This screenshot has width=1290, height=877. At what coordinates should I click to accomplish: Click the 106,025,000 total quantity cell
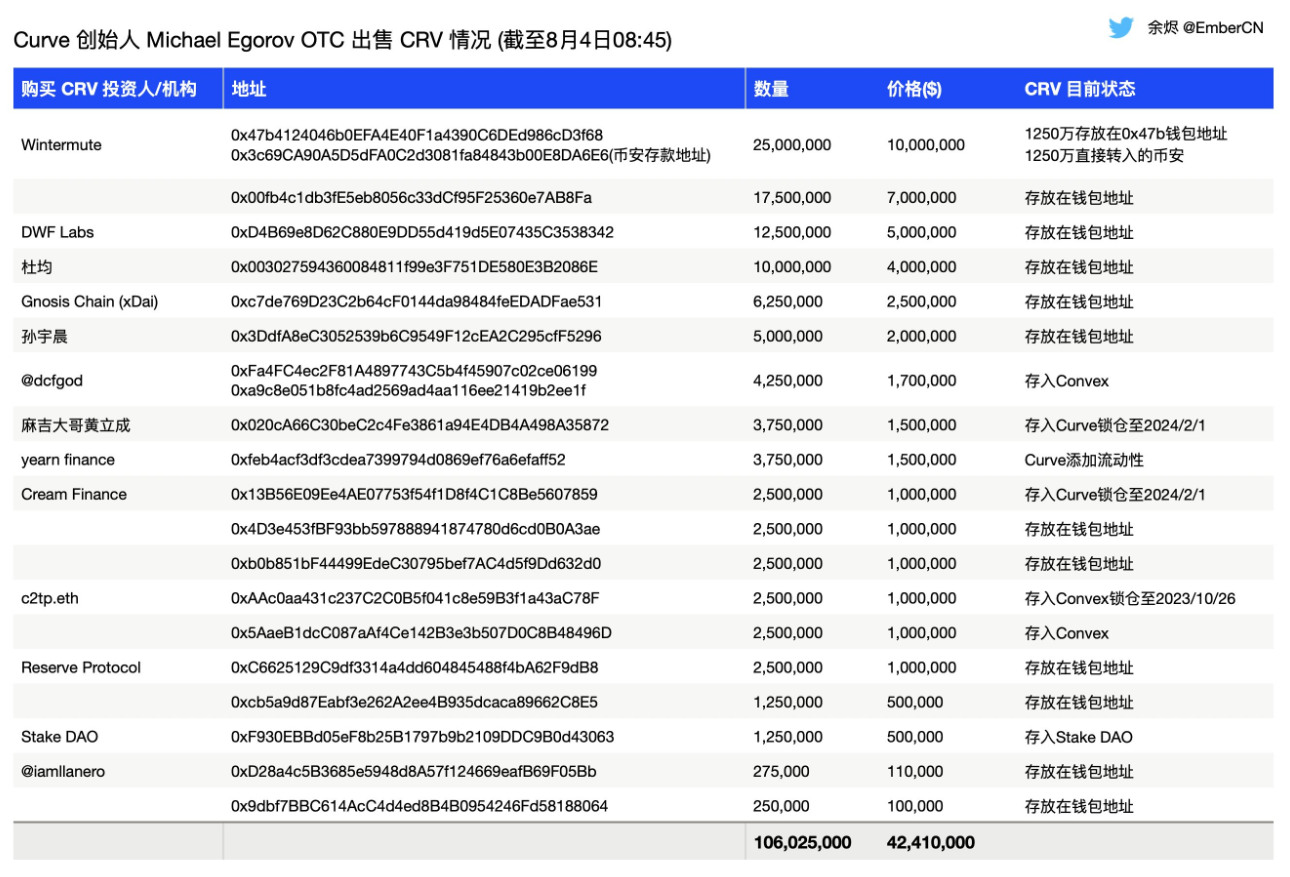coord(800,842)
